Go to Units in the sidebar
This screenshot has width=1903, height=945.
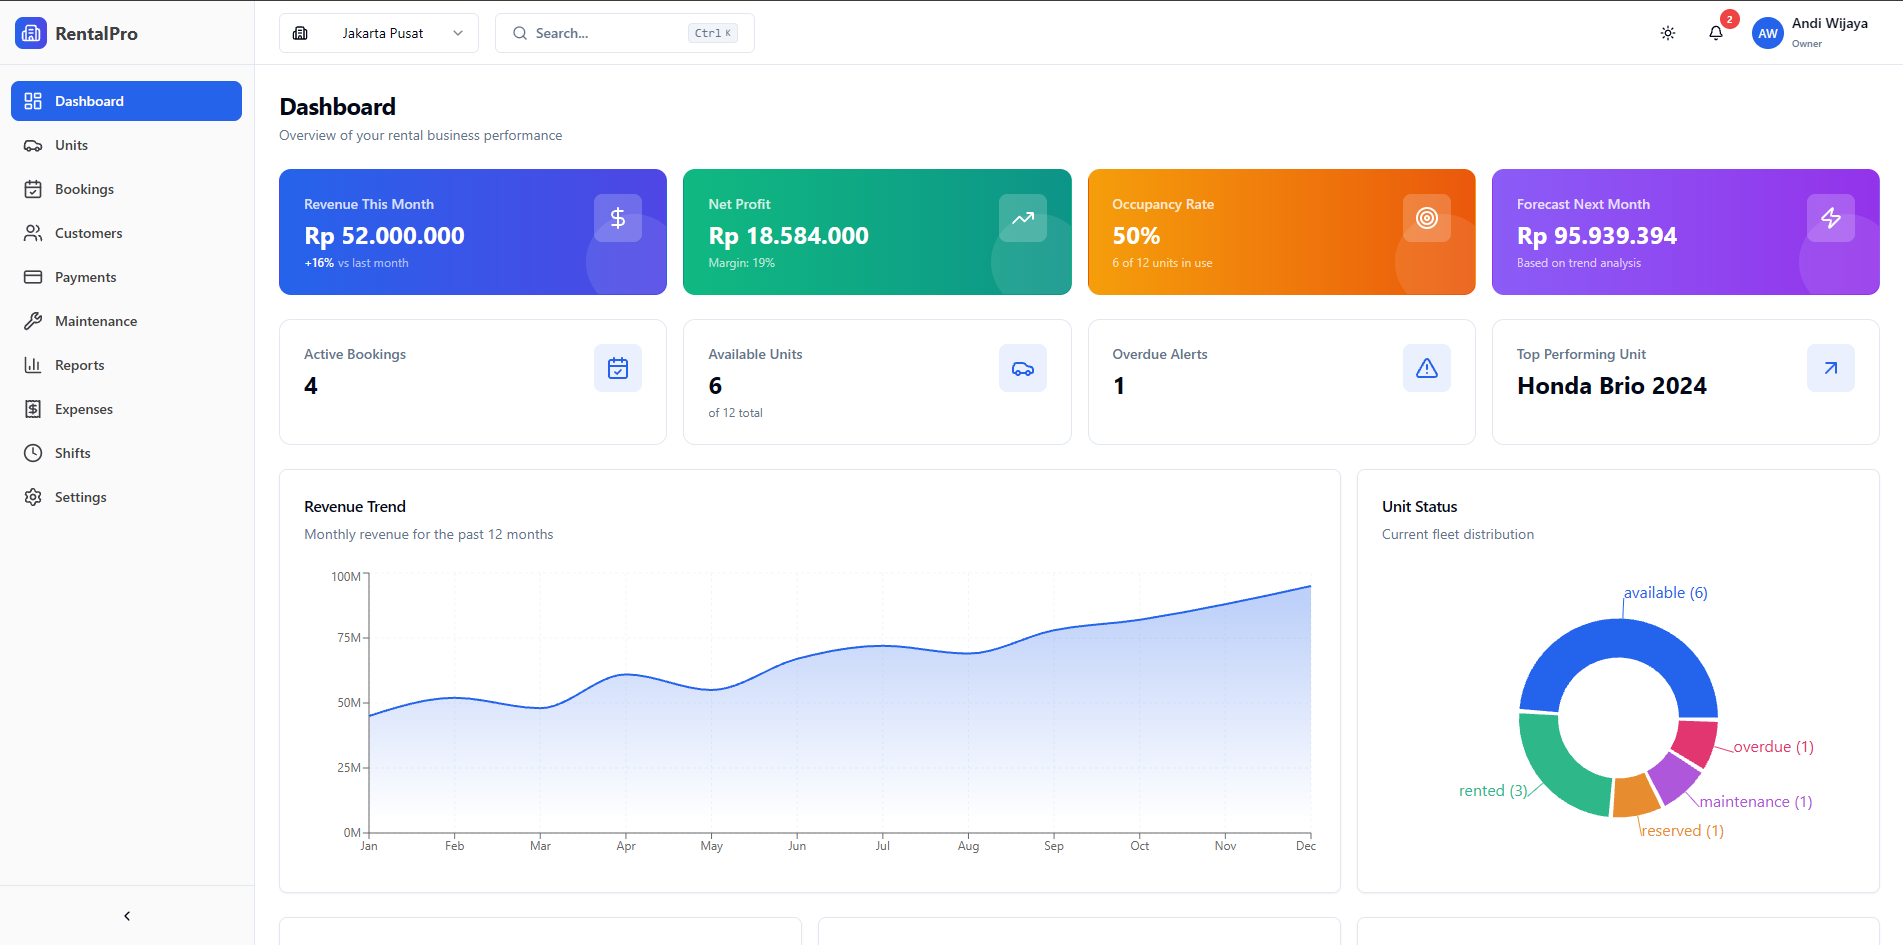coord(71,145)
